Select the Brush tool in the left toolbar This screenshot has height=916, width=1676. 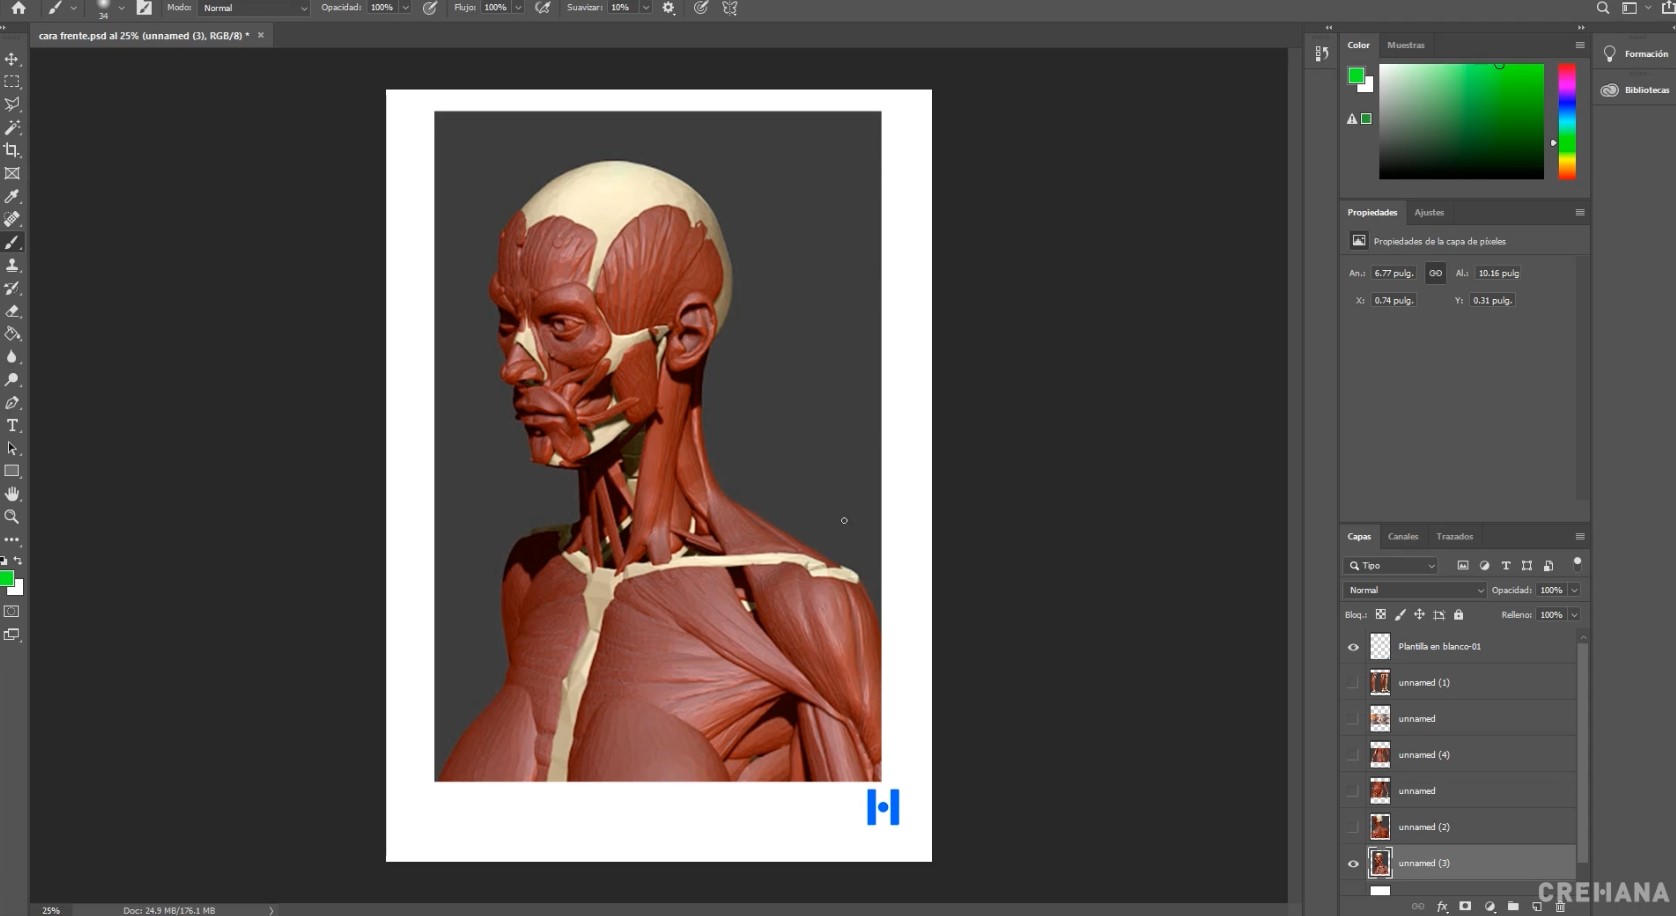coord(12,243)
